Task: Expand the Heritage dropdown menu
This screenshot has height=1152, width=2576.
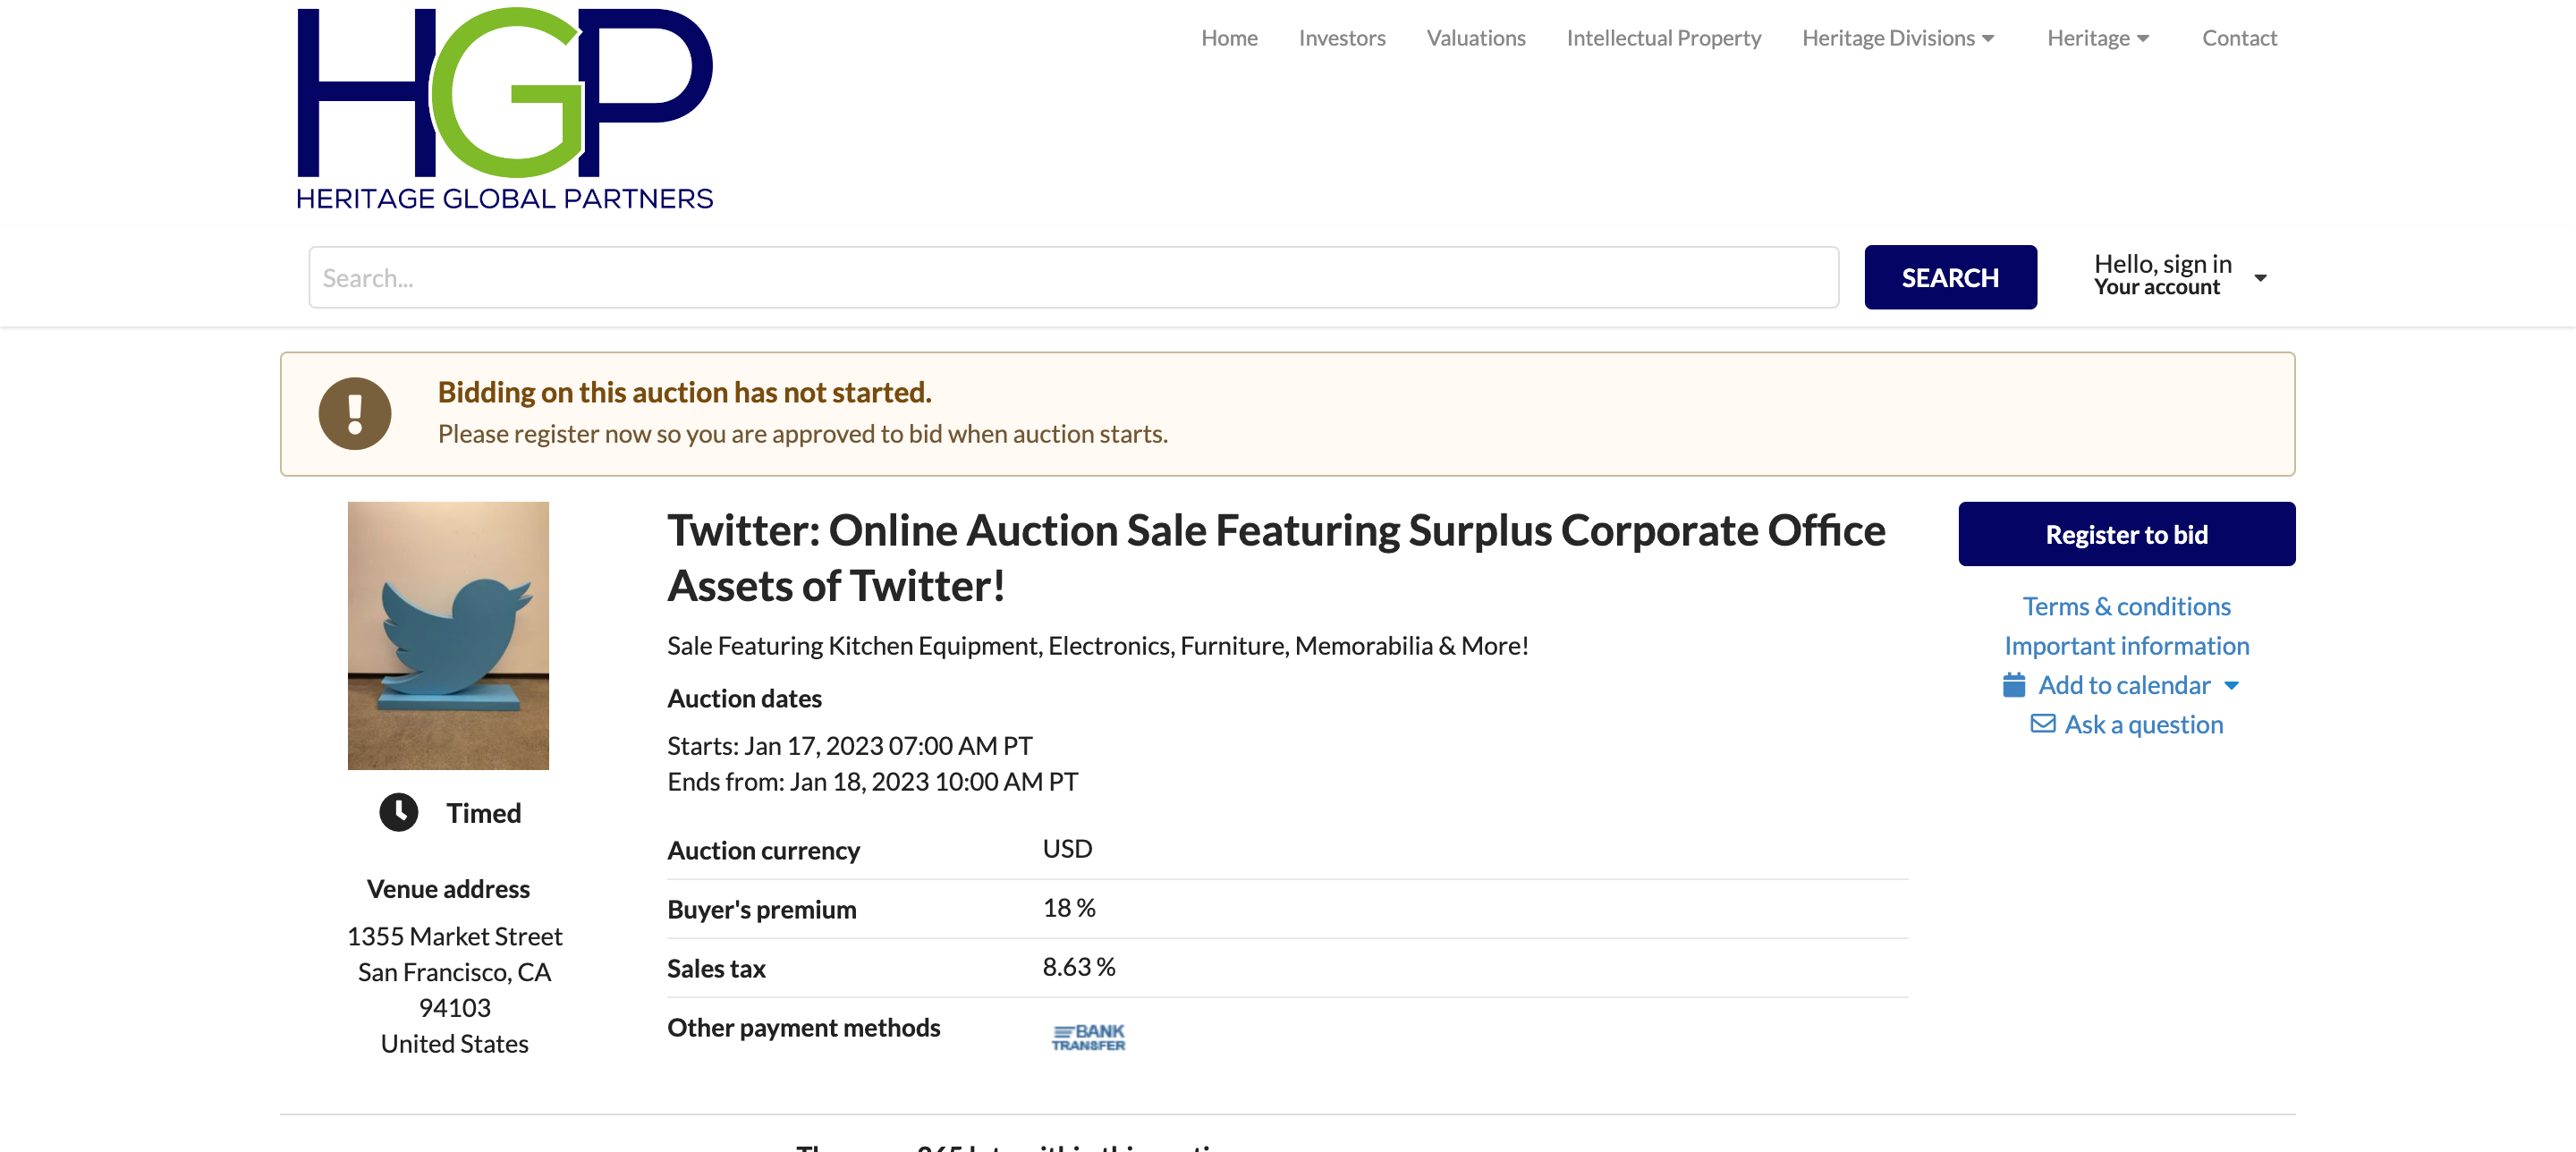Action: pos(2098,38)
